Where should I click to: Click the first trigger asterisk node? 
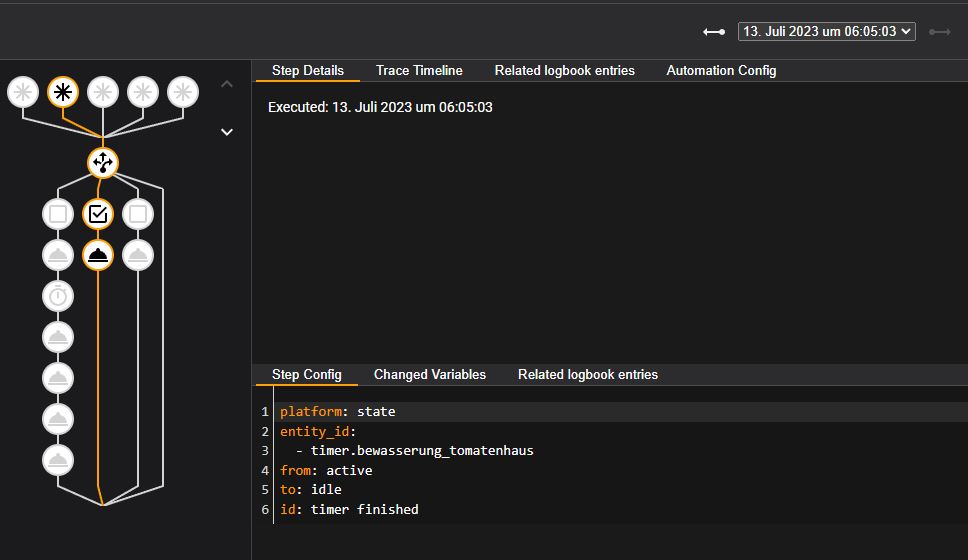(23, 93)
